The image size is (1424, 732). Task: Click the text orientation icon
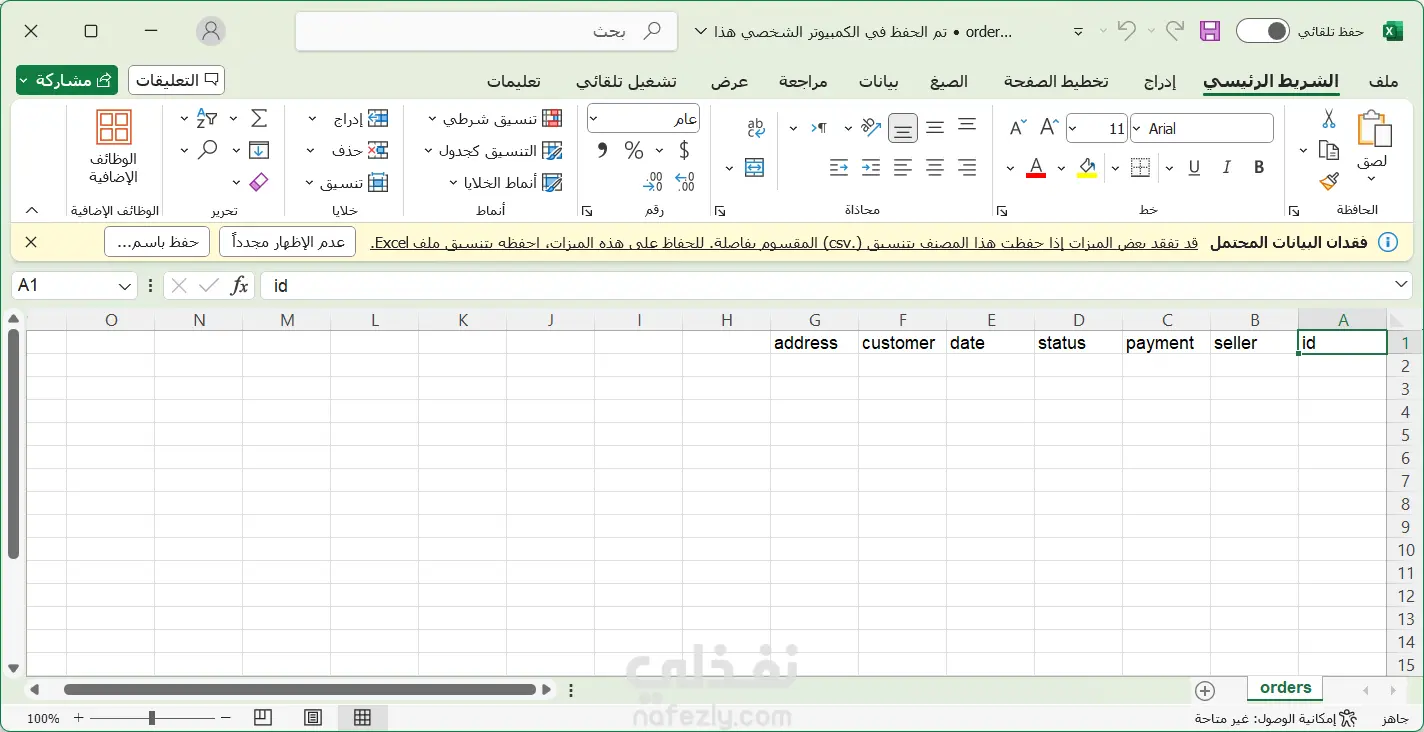(870, 127)
